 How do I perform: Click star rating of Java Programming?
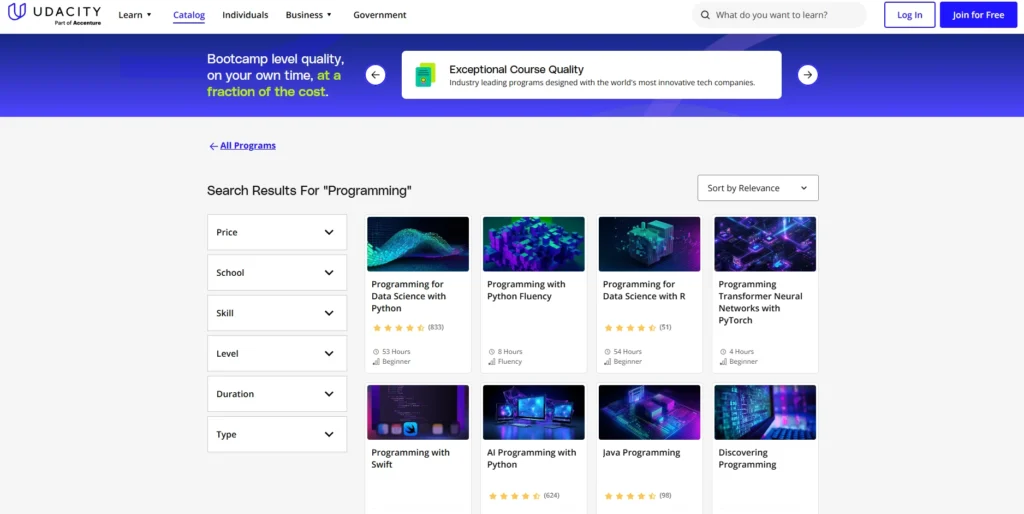(x=630, y=496)
